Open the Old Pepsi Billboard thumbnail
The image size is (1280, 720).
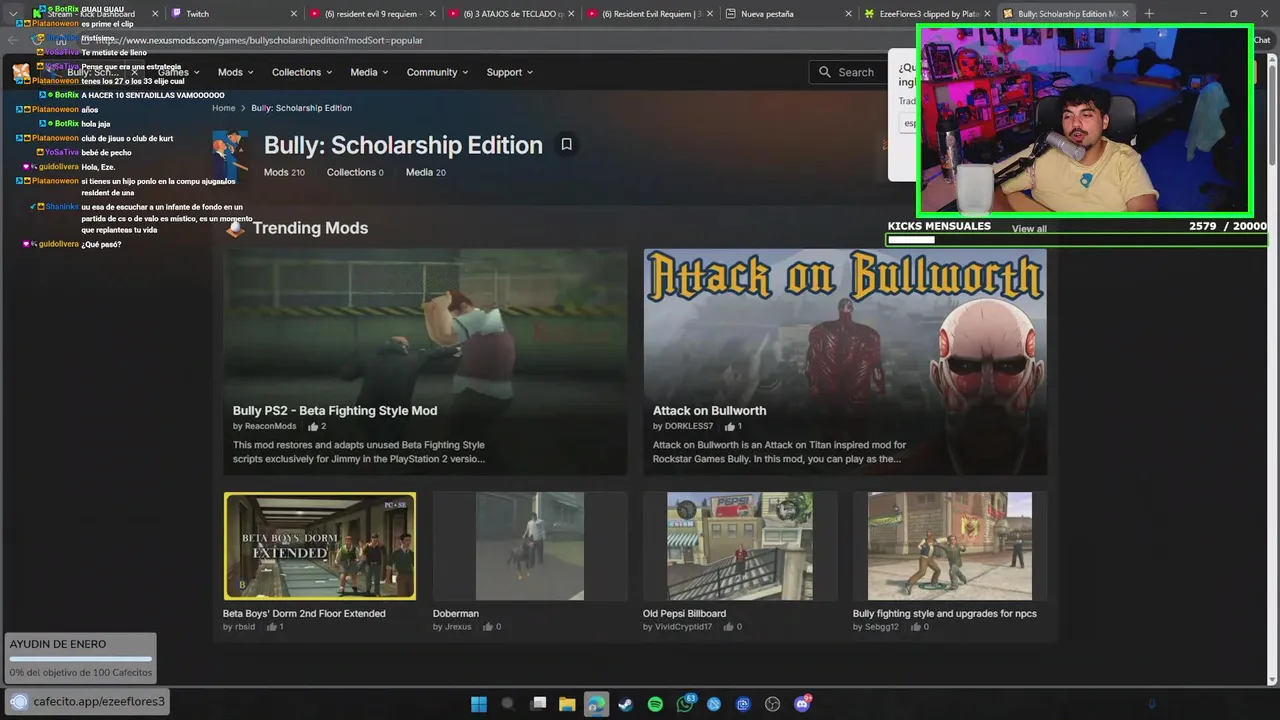(740, 546)
